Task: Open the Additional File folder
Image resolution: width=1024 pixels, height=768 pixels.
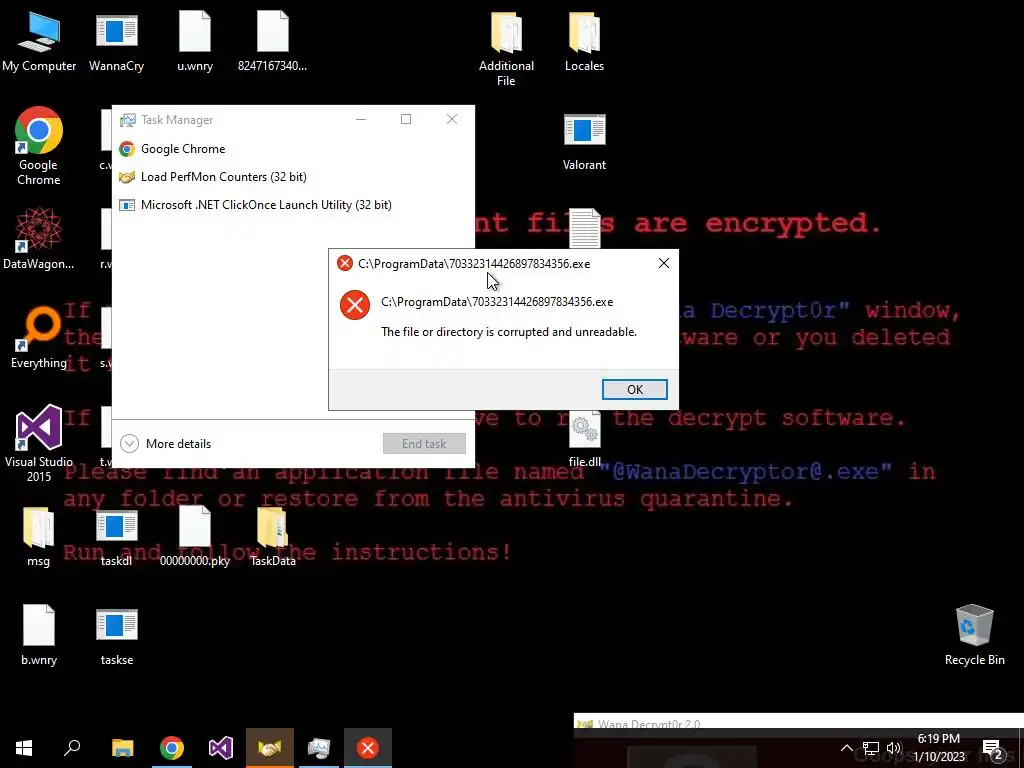Action: (506, 48)
